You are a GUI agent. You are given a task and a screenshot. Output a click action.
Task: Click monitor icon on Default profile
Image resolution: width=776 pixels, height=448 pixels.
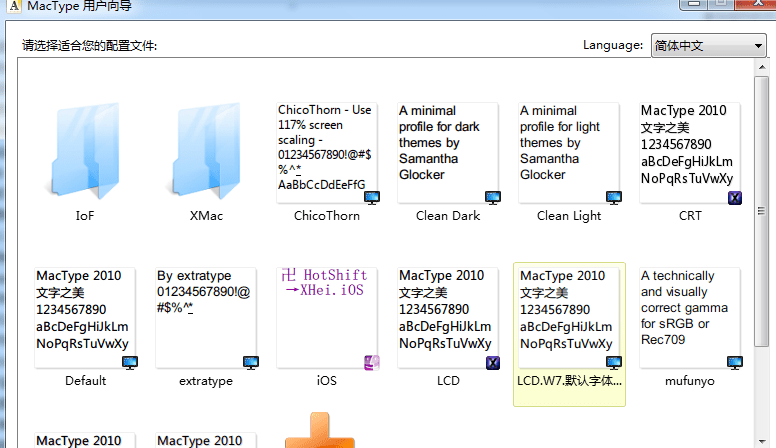coord(130,363)
